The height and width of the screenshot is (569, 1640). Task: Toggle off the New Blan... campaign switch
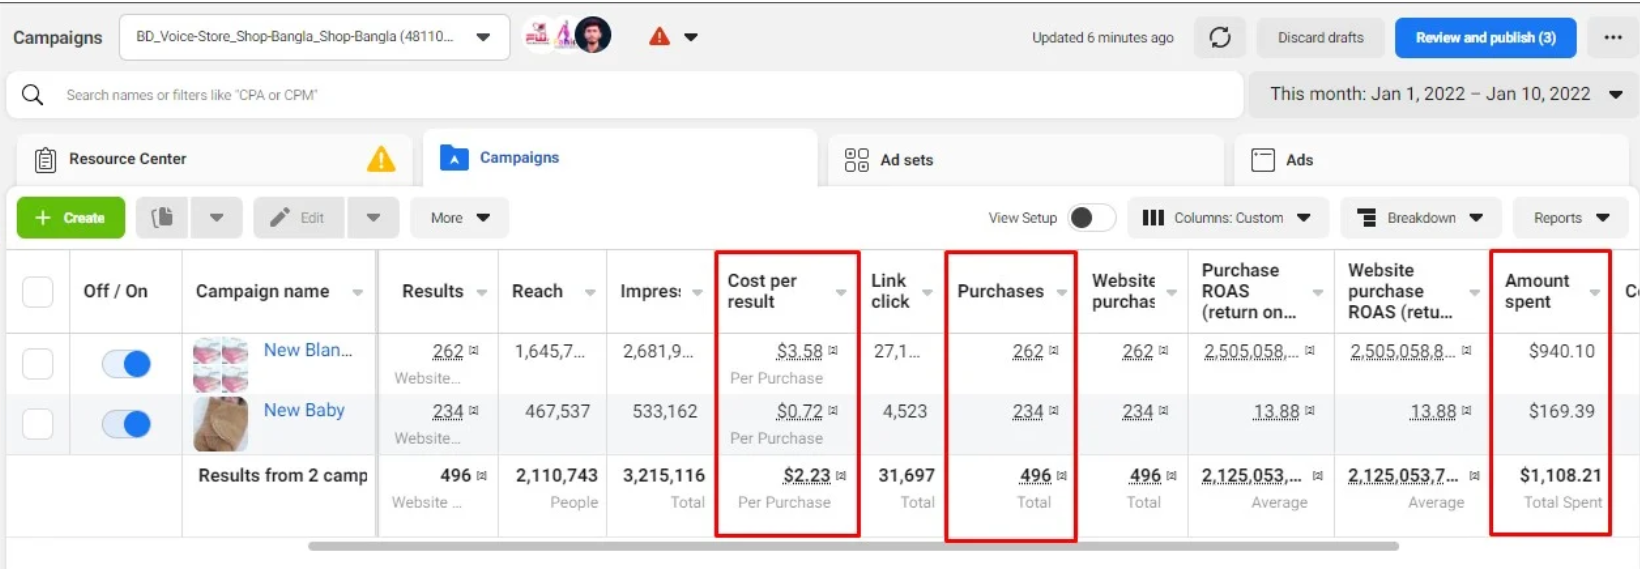pyautogui.click(x=126, y=364)
